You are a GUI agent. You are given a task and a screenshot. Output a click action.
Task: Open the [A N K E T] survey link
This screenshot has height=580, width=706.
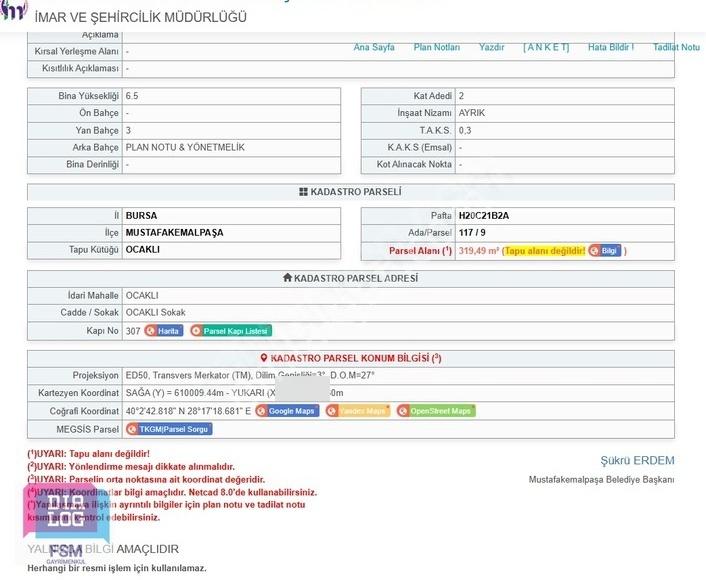[546, 47]
